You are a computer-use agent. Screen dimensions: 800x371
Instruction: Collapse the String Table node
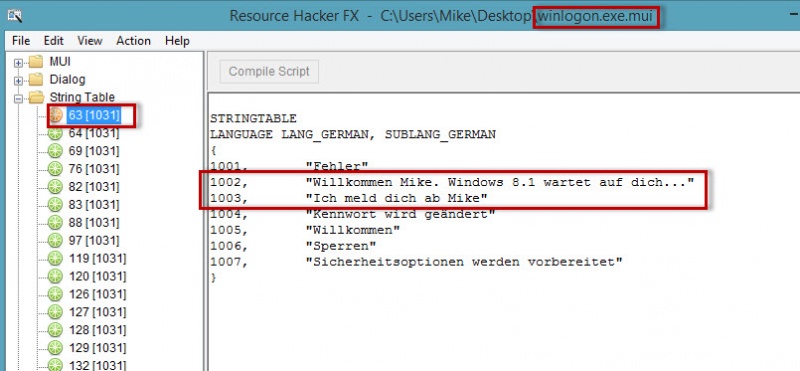(19, 99)
